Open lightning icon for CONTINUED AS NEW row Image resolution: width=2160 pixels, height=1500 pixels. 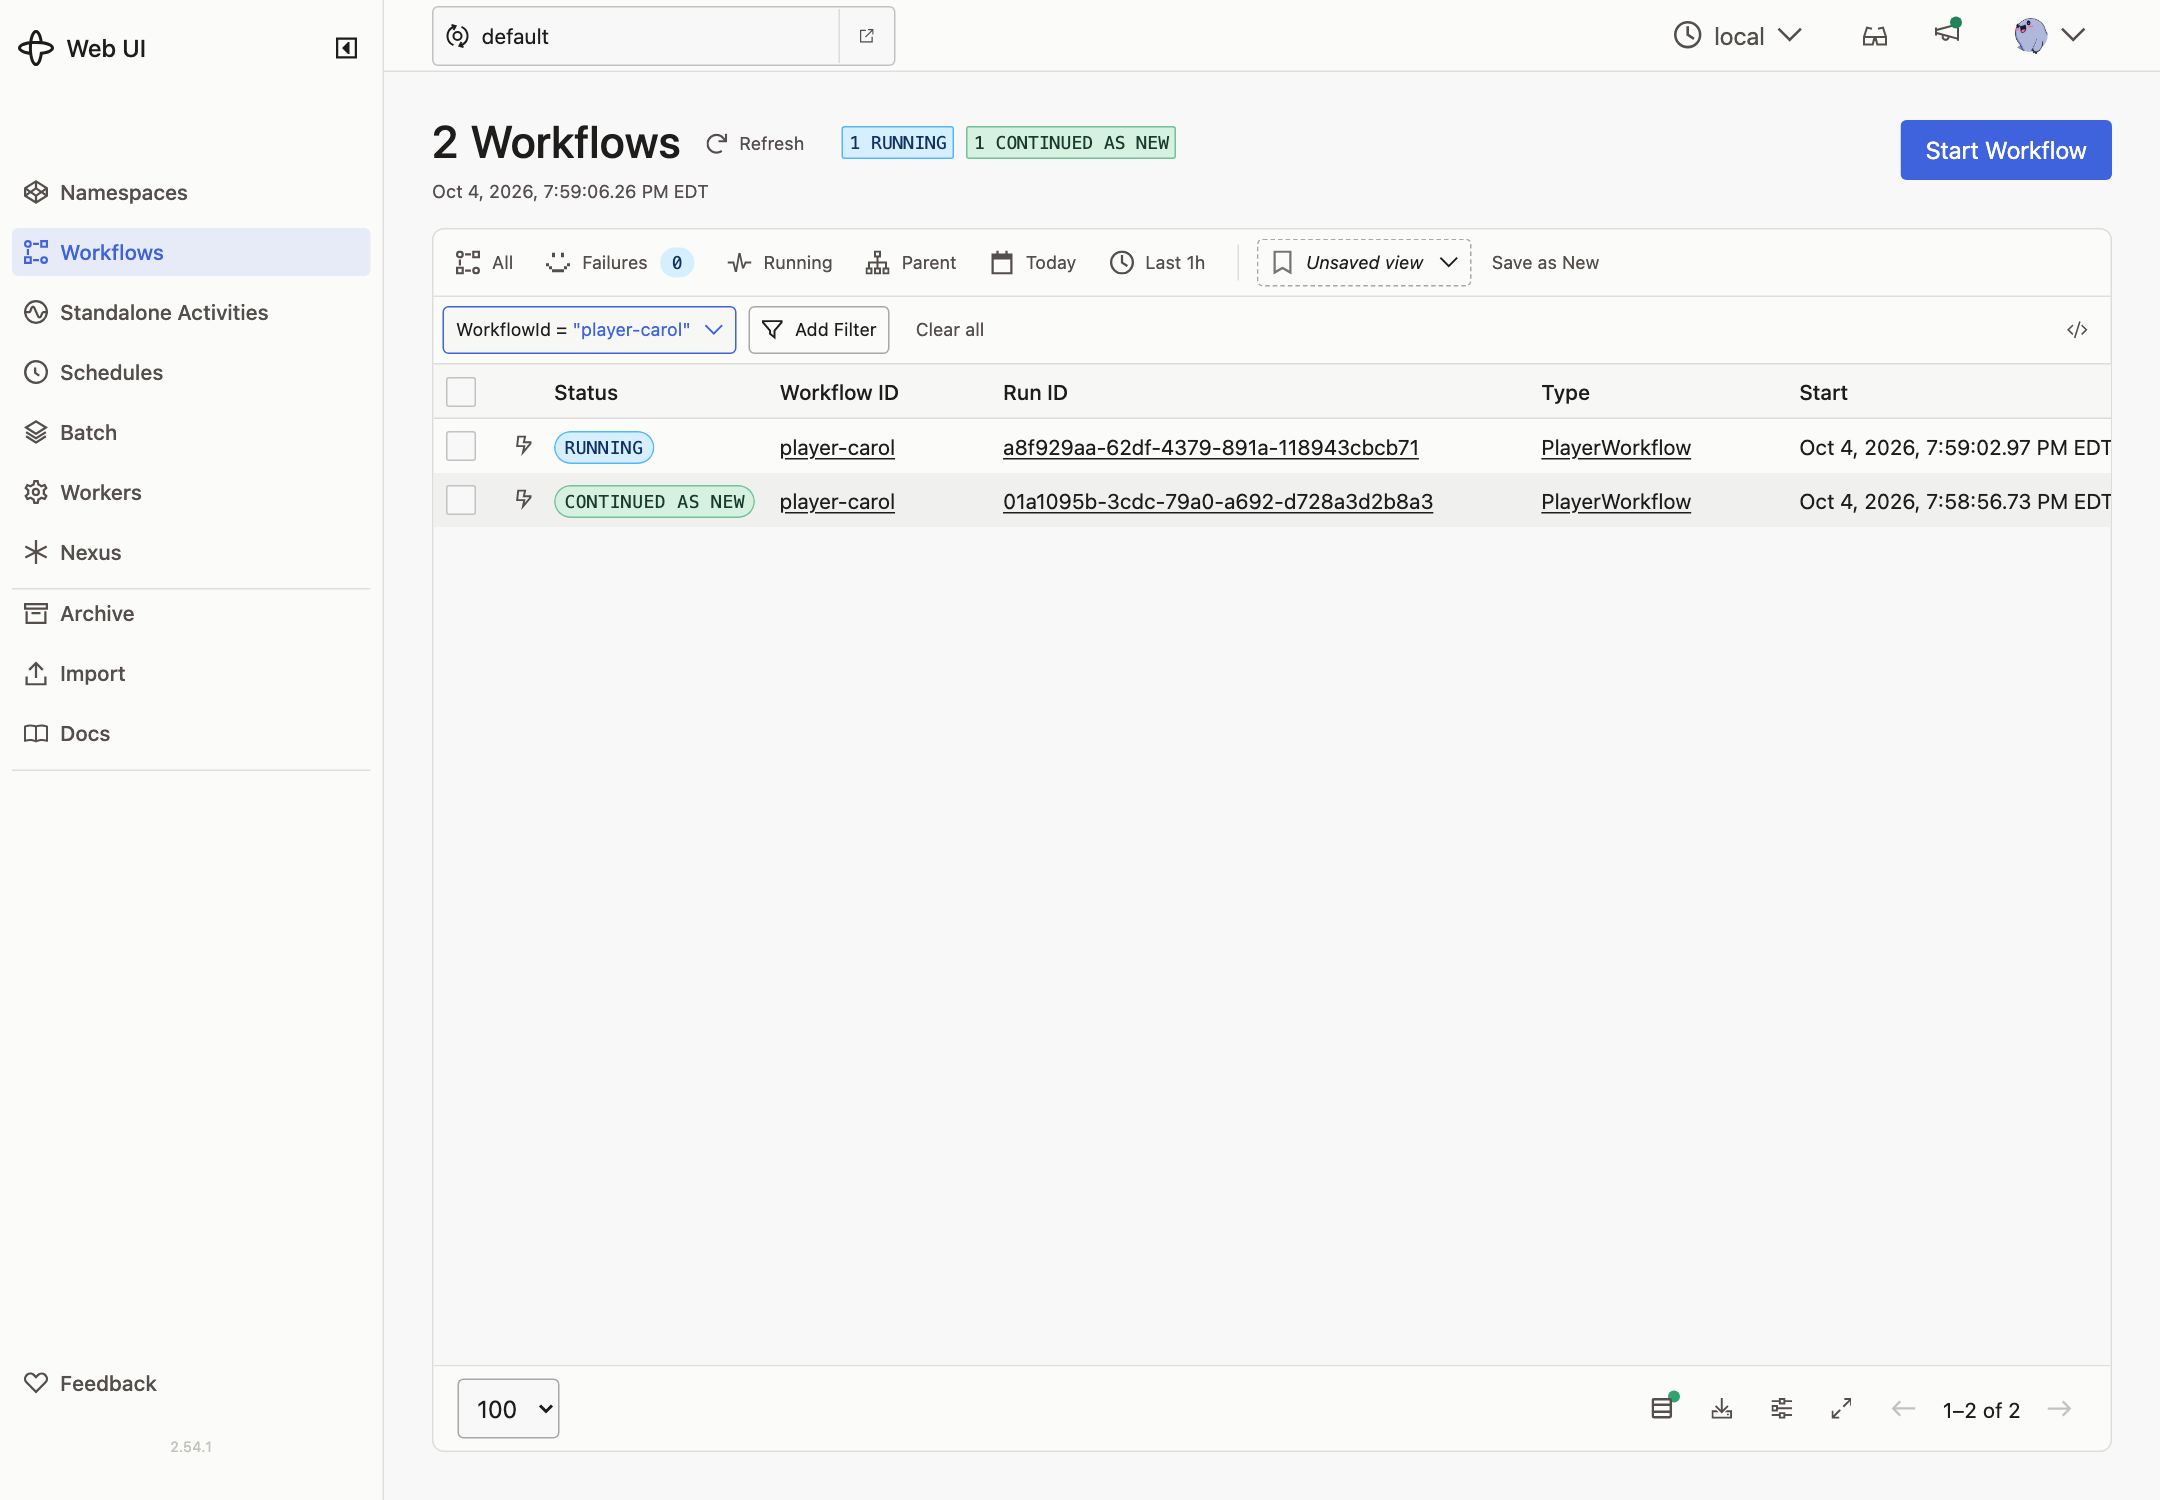click(x=523, y=499)
